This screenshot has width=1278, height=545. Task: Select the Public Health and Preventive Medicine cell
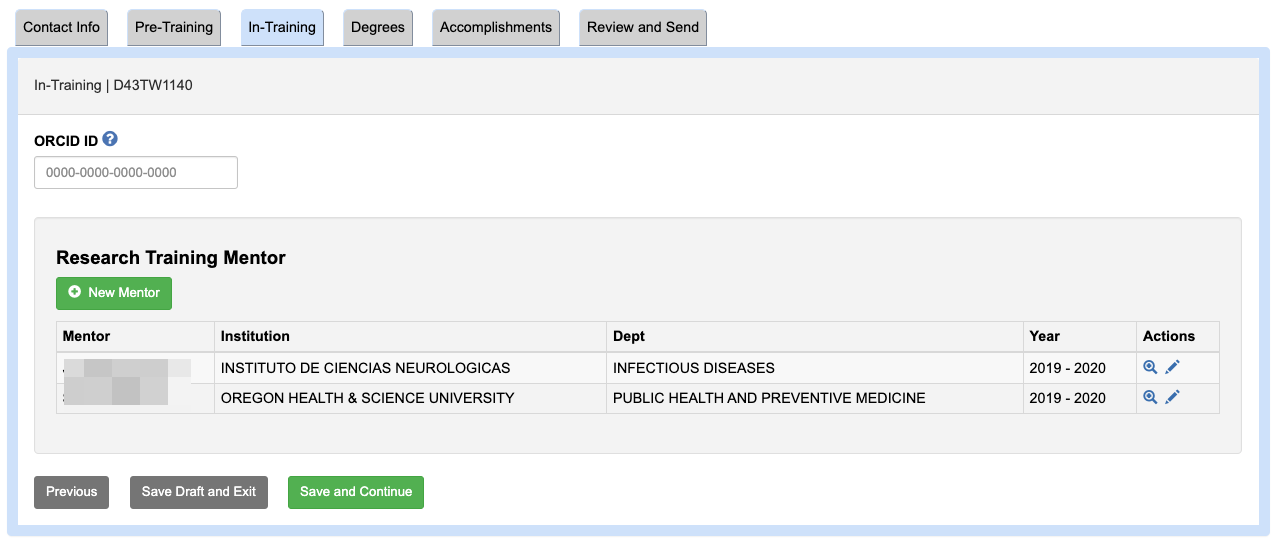(x=769, y=398)
